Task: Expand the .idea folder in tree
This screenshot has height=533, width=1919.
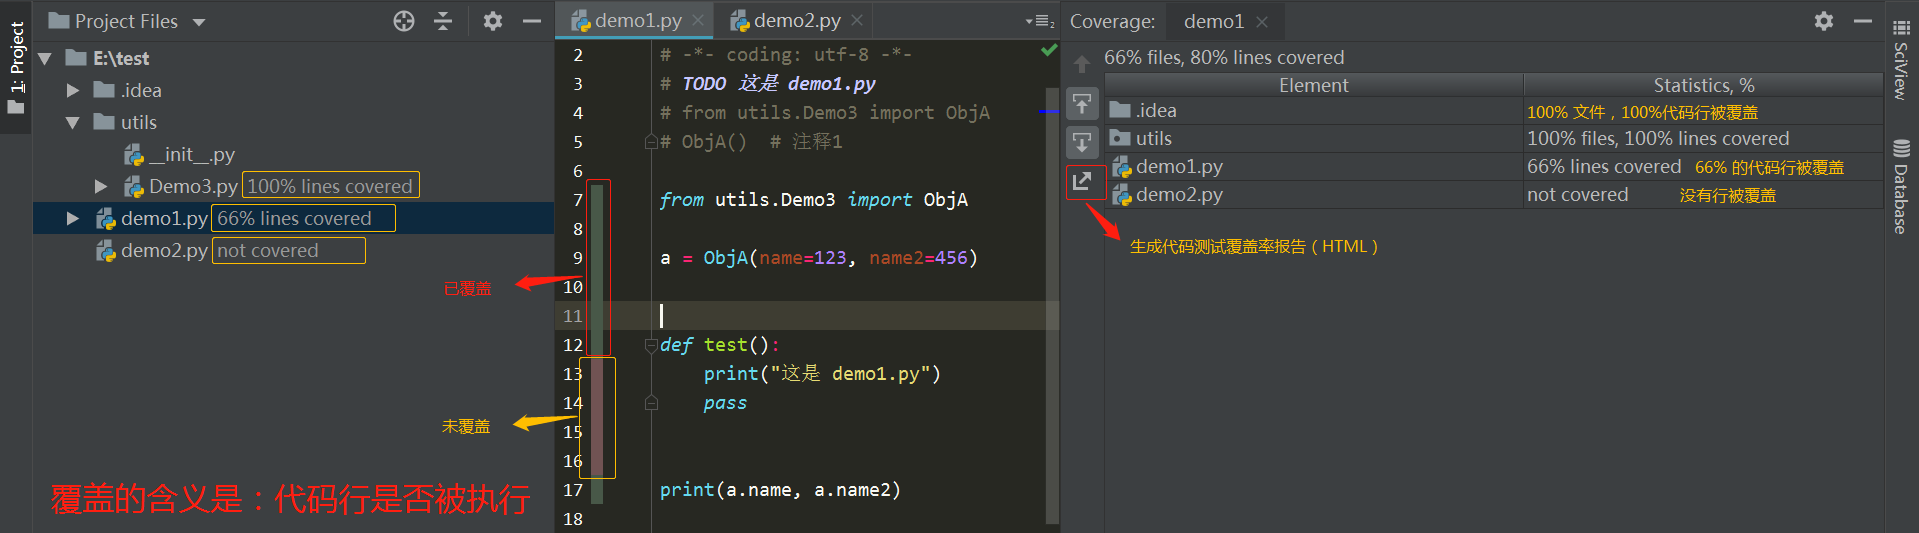Action: [x=73, y=90]
